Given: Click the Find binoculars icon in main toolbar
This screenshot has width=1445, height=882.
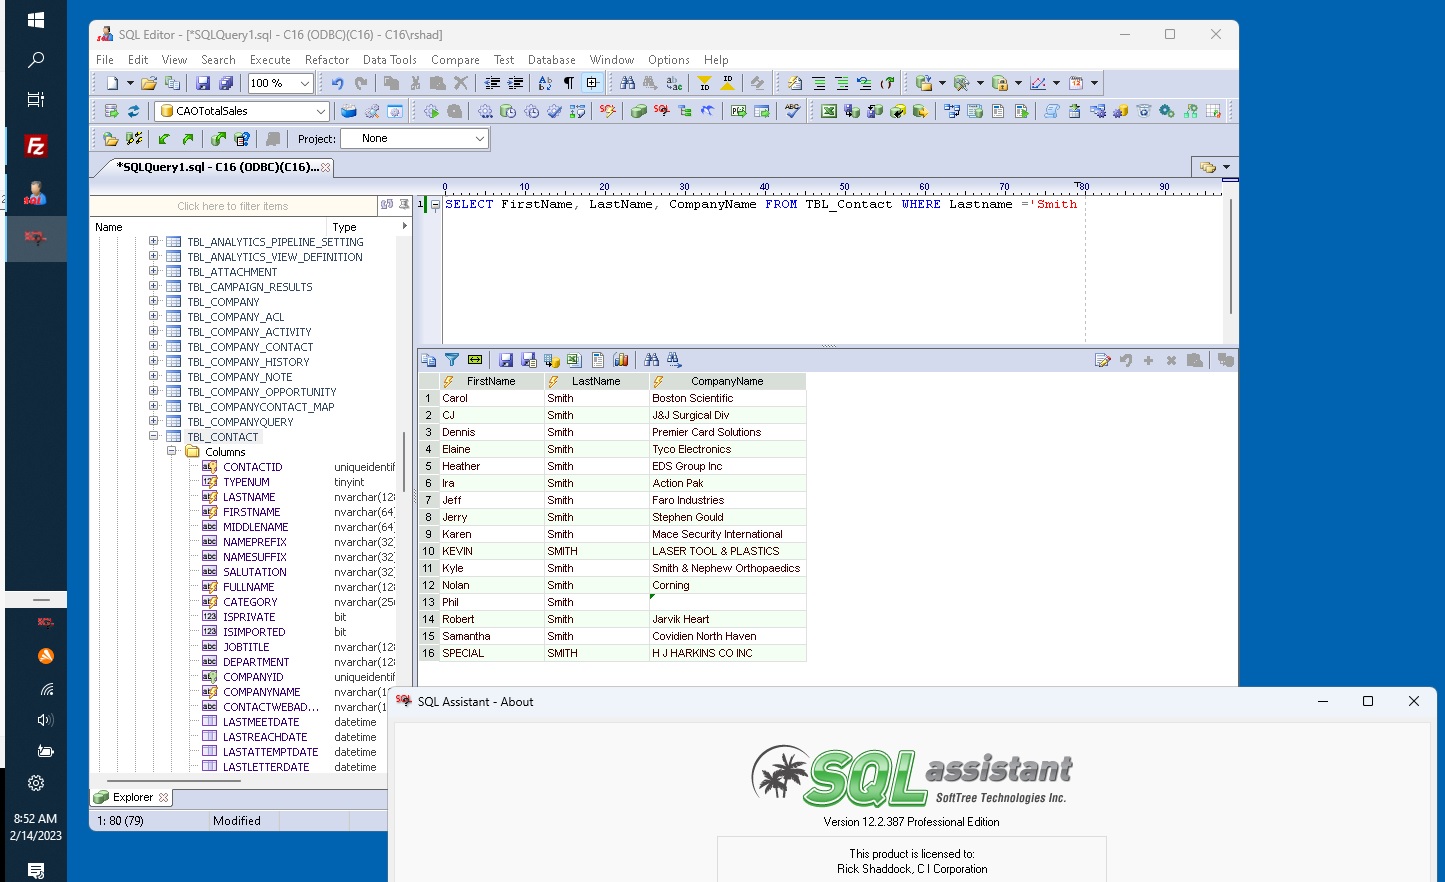Looking at the screenshot, I should click(x=627, y=83).
